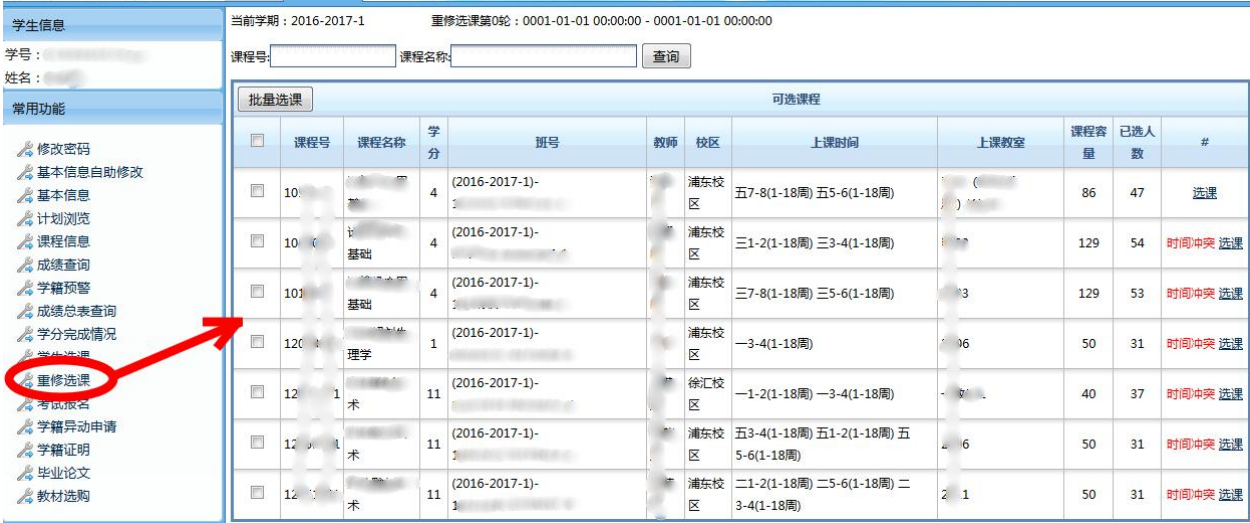Click the icon beside 计划浏览
The image size is (1250, 523).
(x=26, y=218)
